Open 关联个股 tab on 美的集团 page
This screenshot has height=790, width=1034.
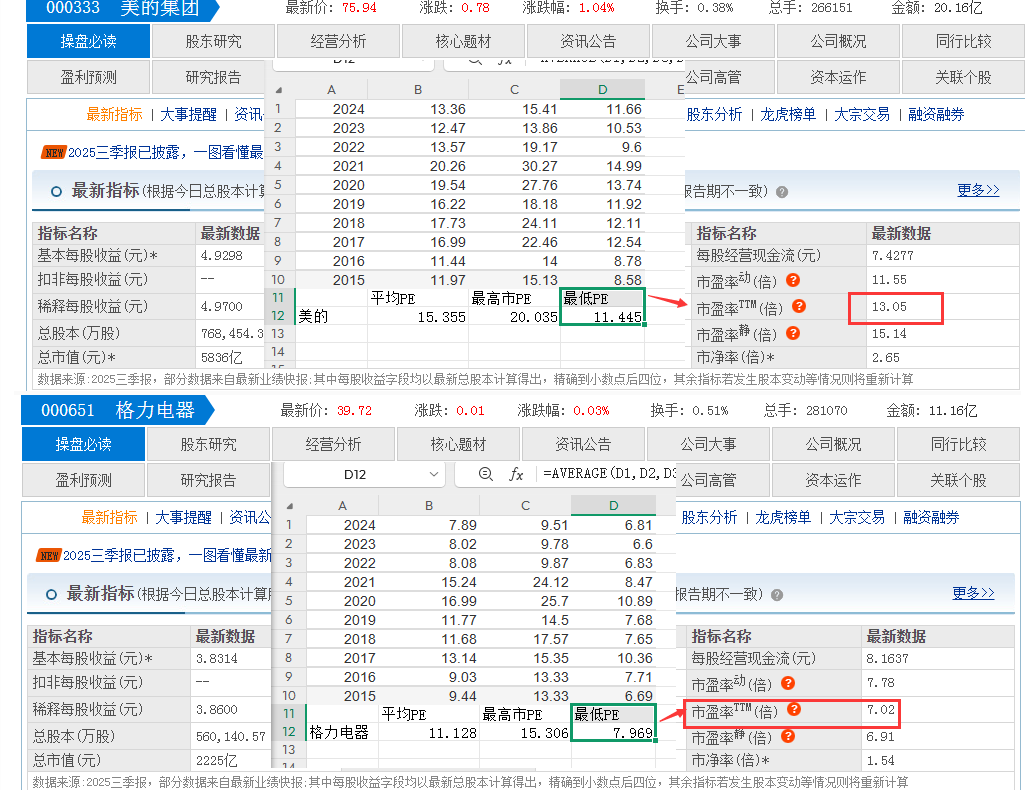coord(963,77)
